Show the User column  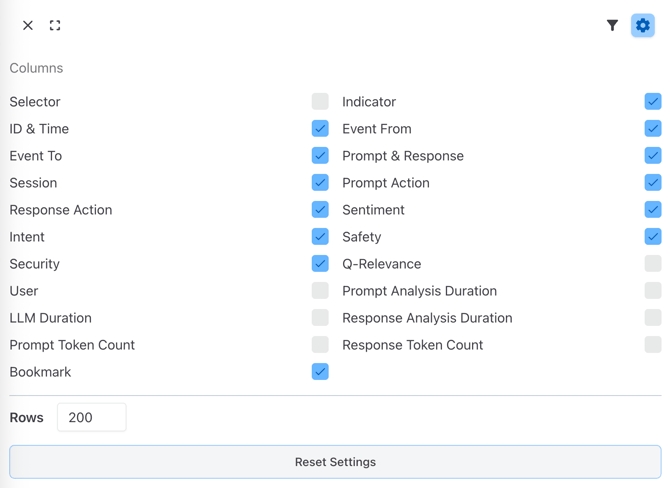coord(320,290)
